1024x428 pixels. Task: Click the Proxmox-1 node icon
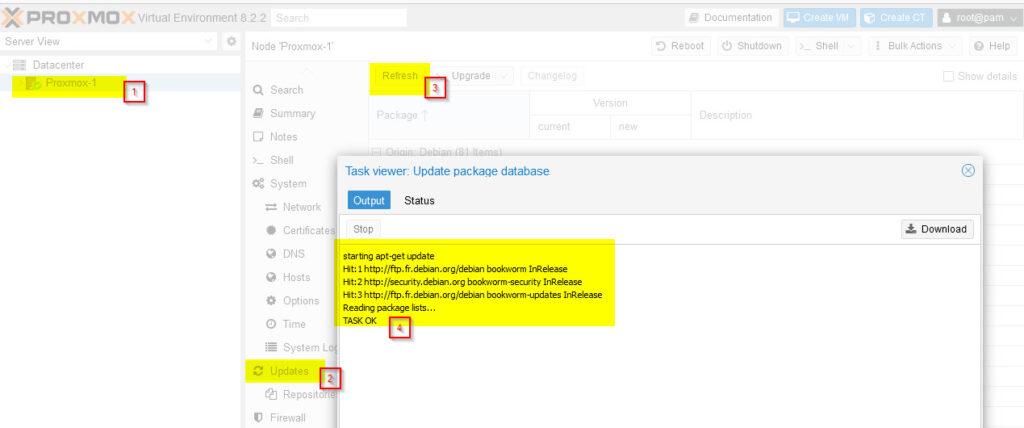pos(33,83)
